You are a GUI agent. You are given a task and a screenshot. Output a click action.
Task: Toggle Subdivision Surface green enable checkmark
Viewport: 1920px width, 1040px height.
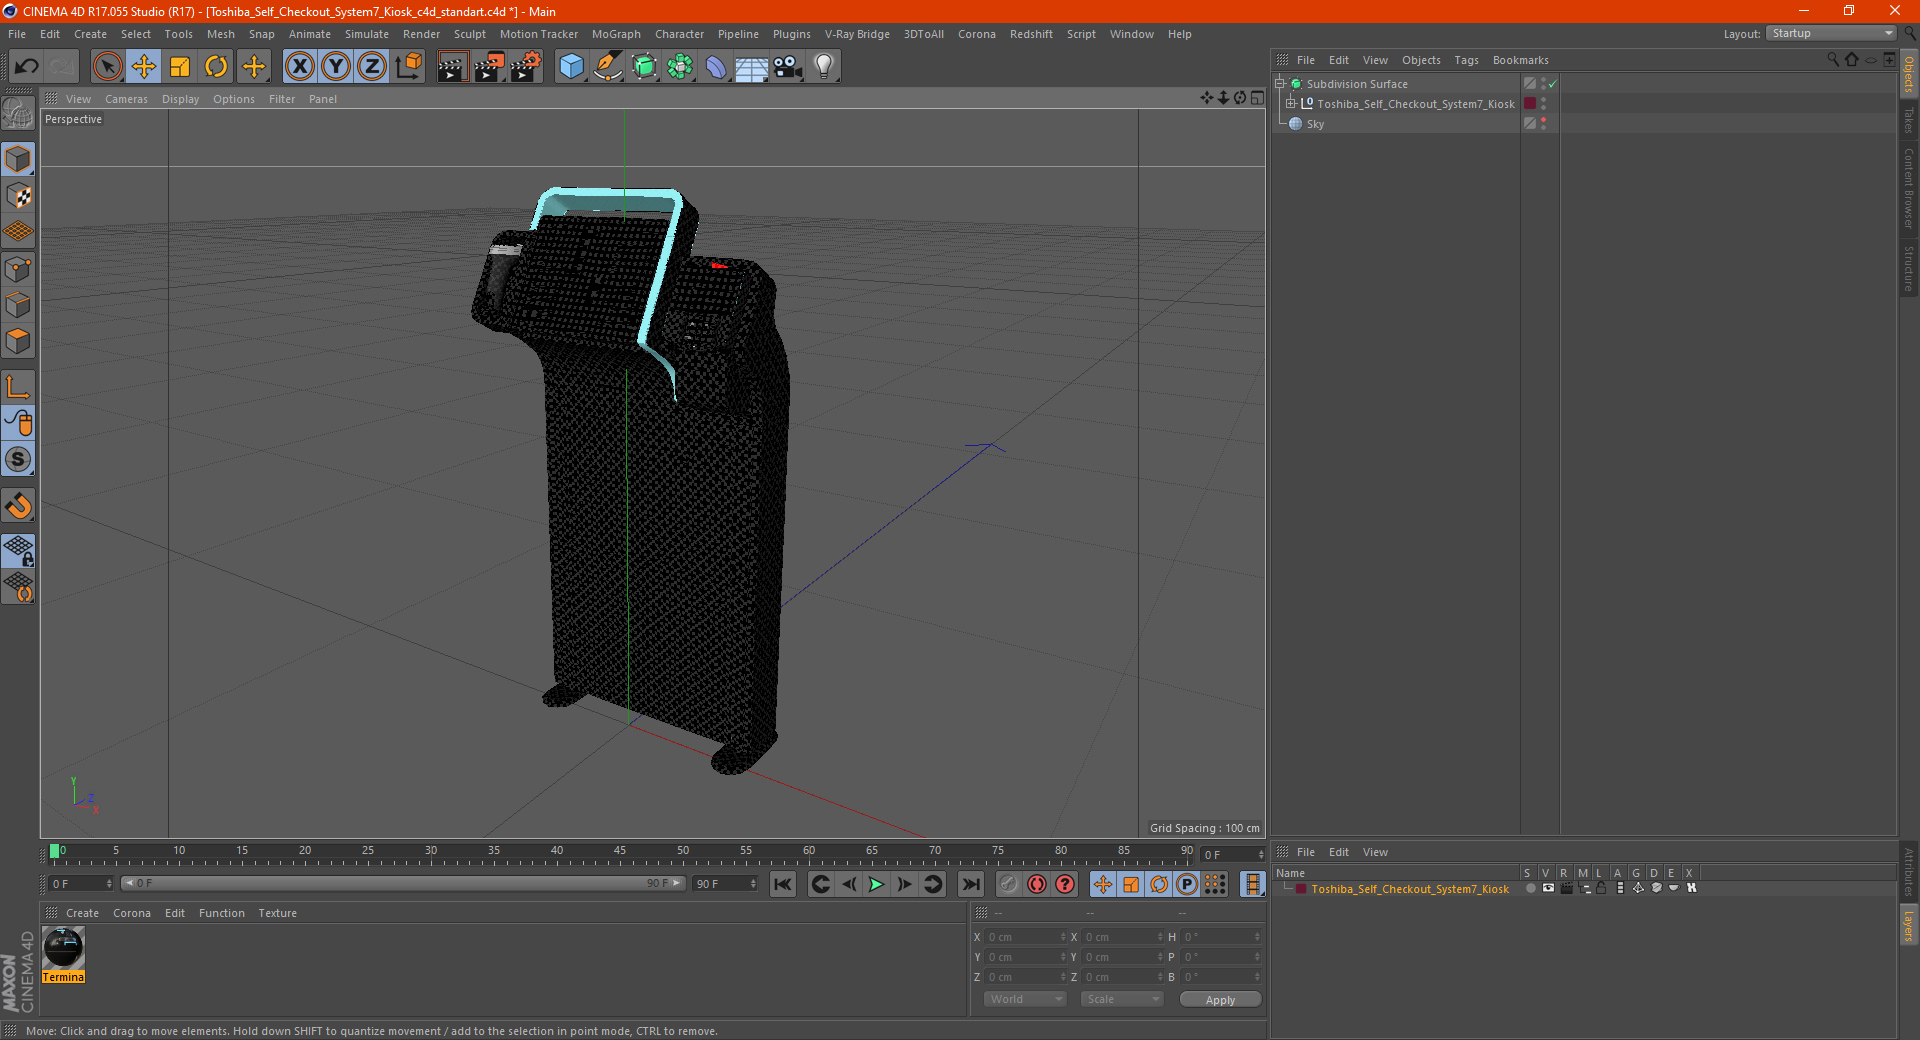pyautogui.click(x=1552, y=84)
